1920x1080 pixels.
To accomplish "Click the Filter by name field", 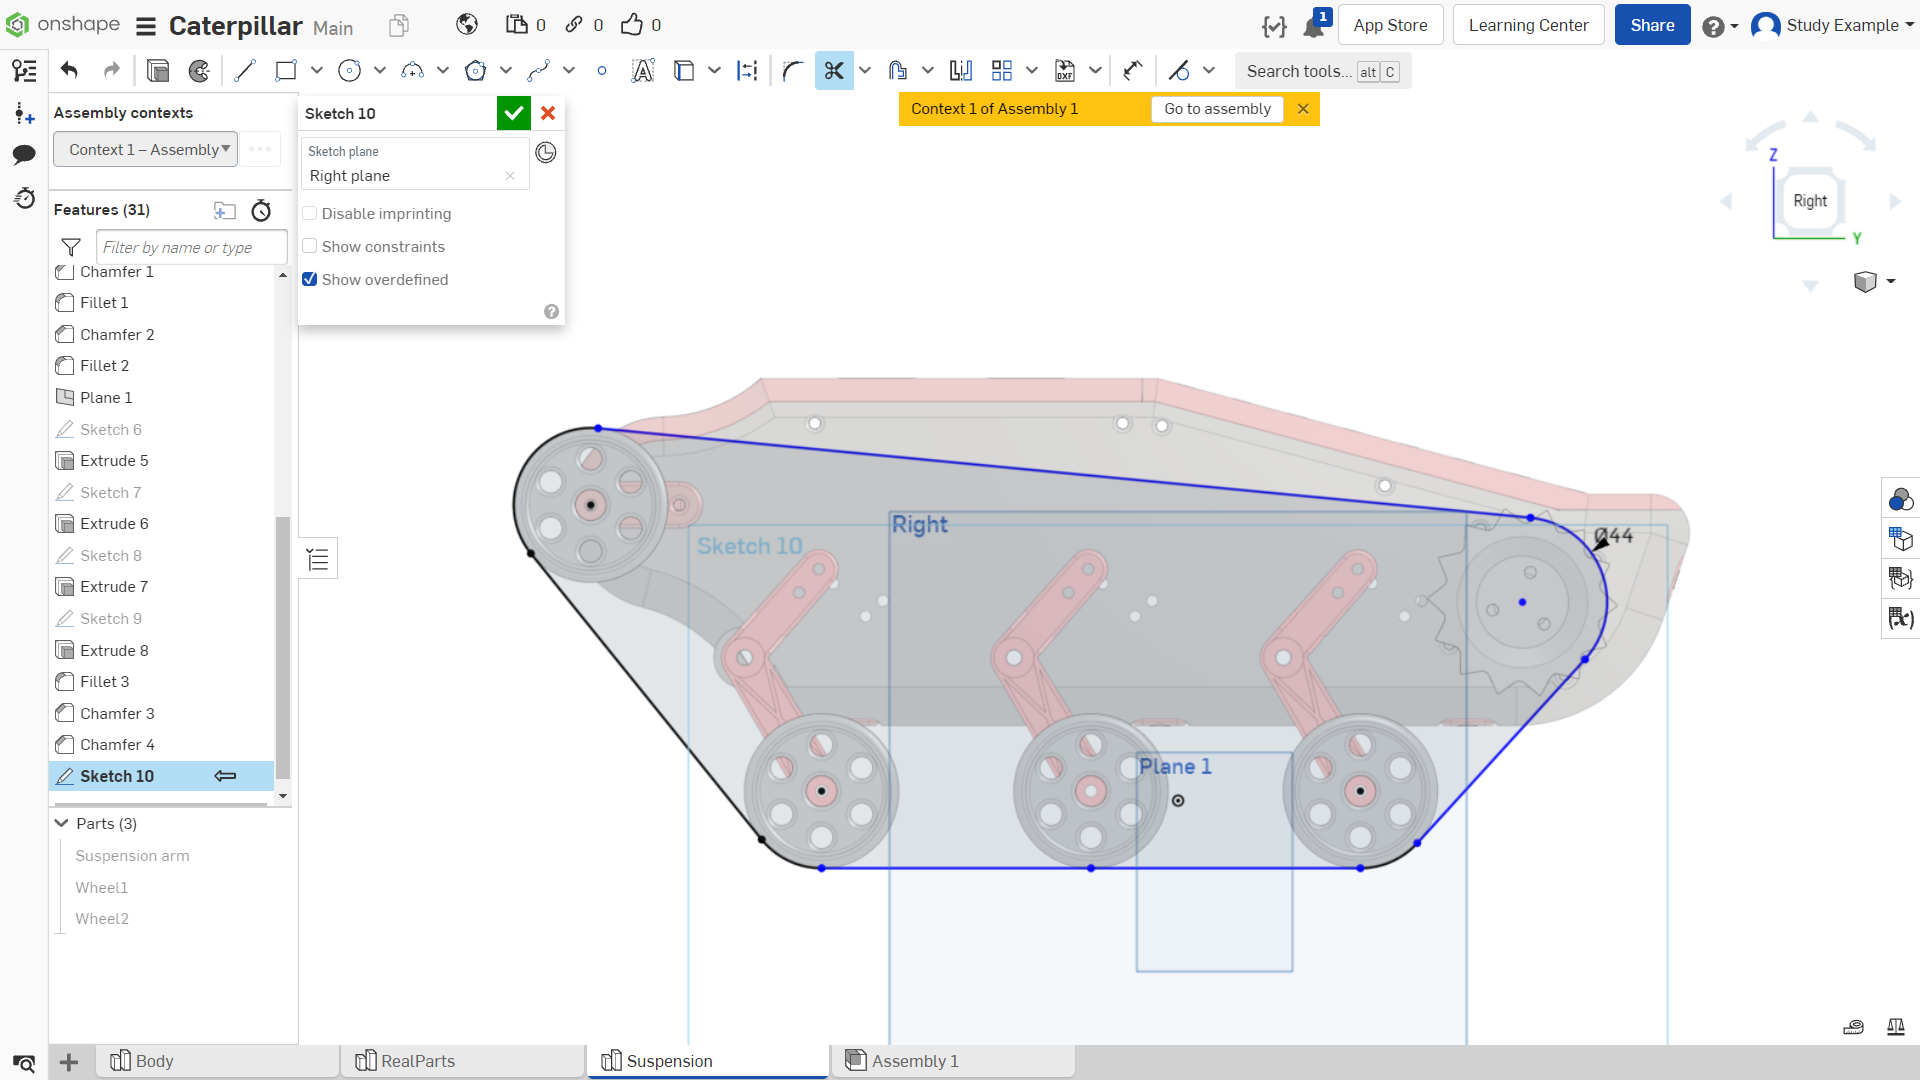I will (191, 247).
